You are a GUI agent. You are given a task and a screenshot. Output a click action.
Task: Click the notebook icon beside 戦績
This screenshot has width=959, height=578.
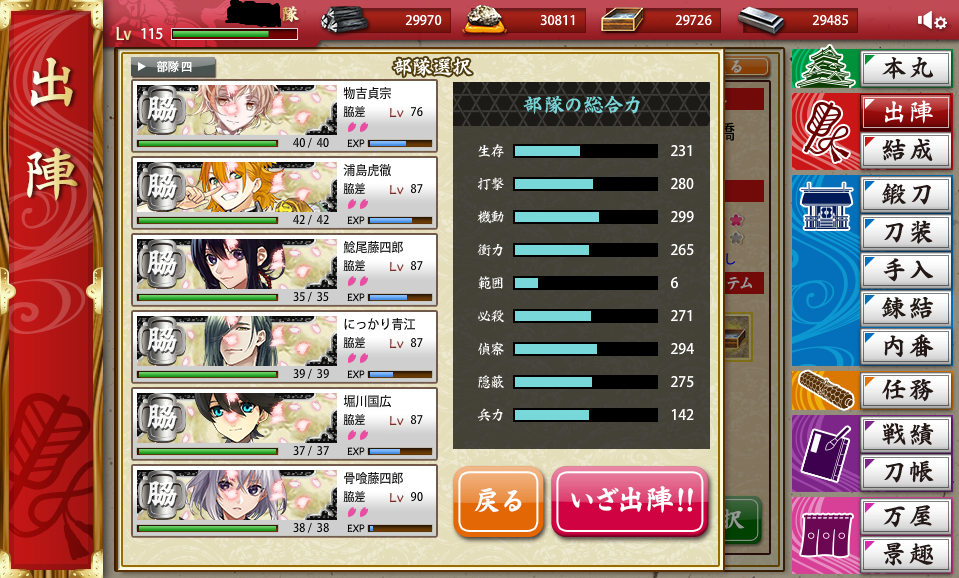point(826,453)
